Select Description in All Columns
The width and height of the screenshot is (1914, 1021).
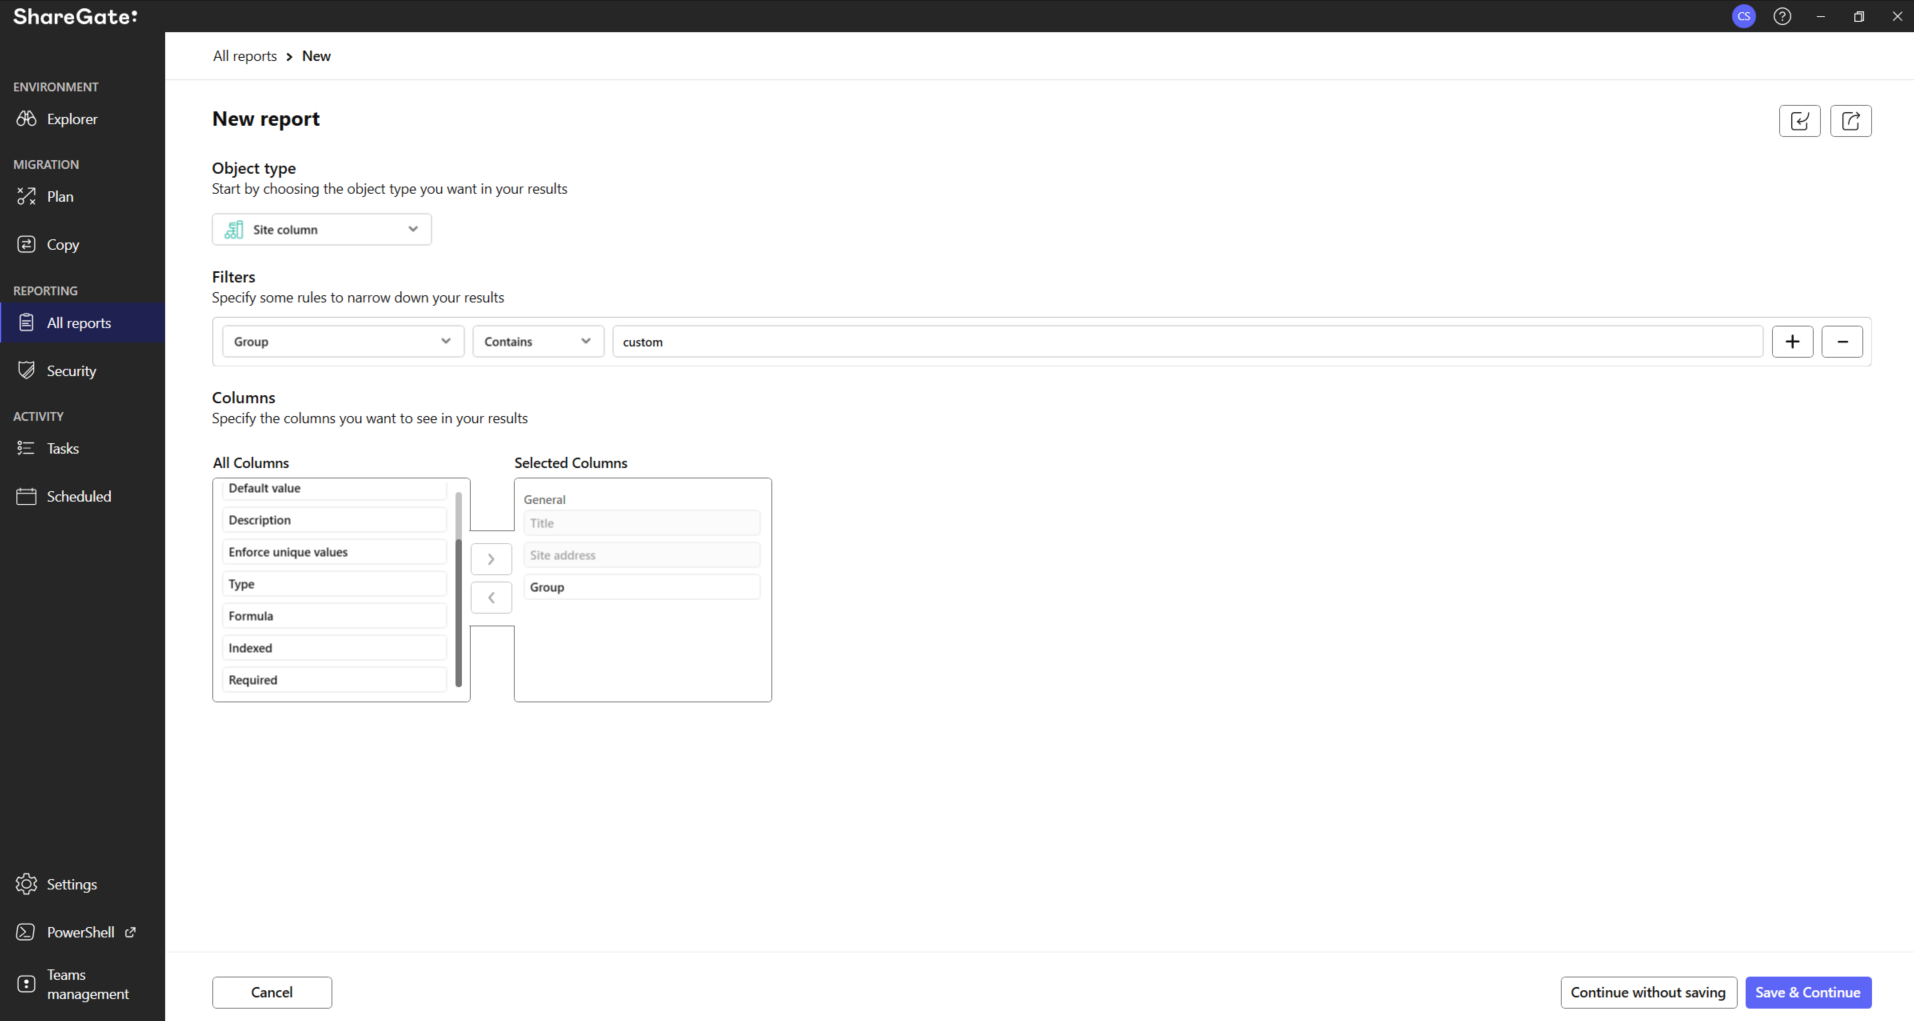(334, 520)
